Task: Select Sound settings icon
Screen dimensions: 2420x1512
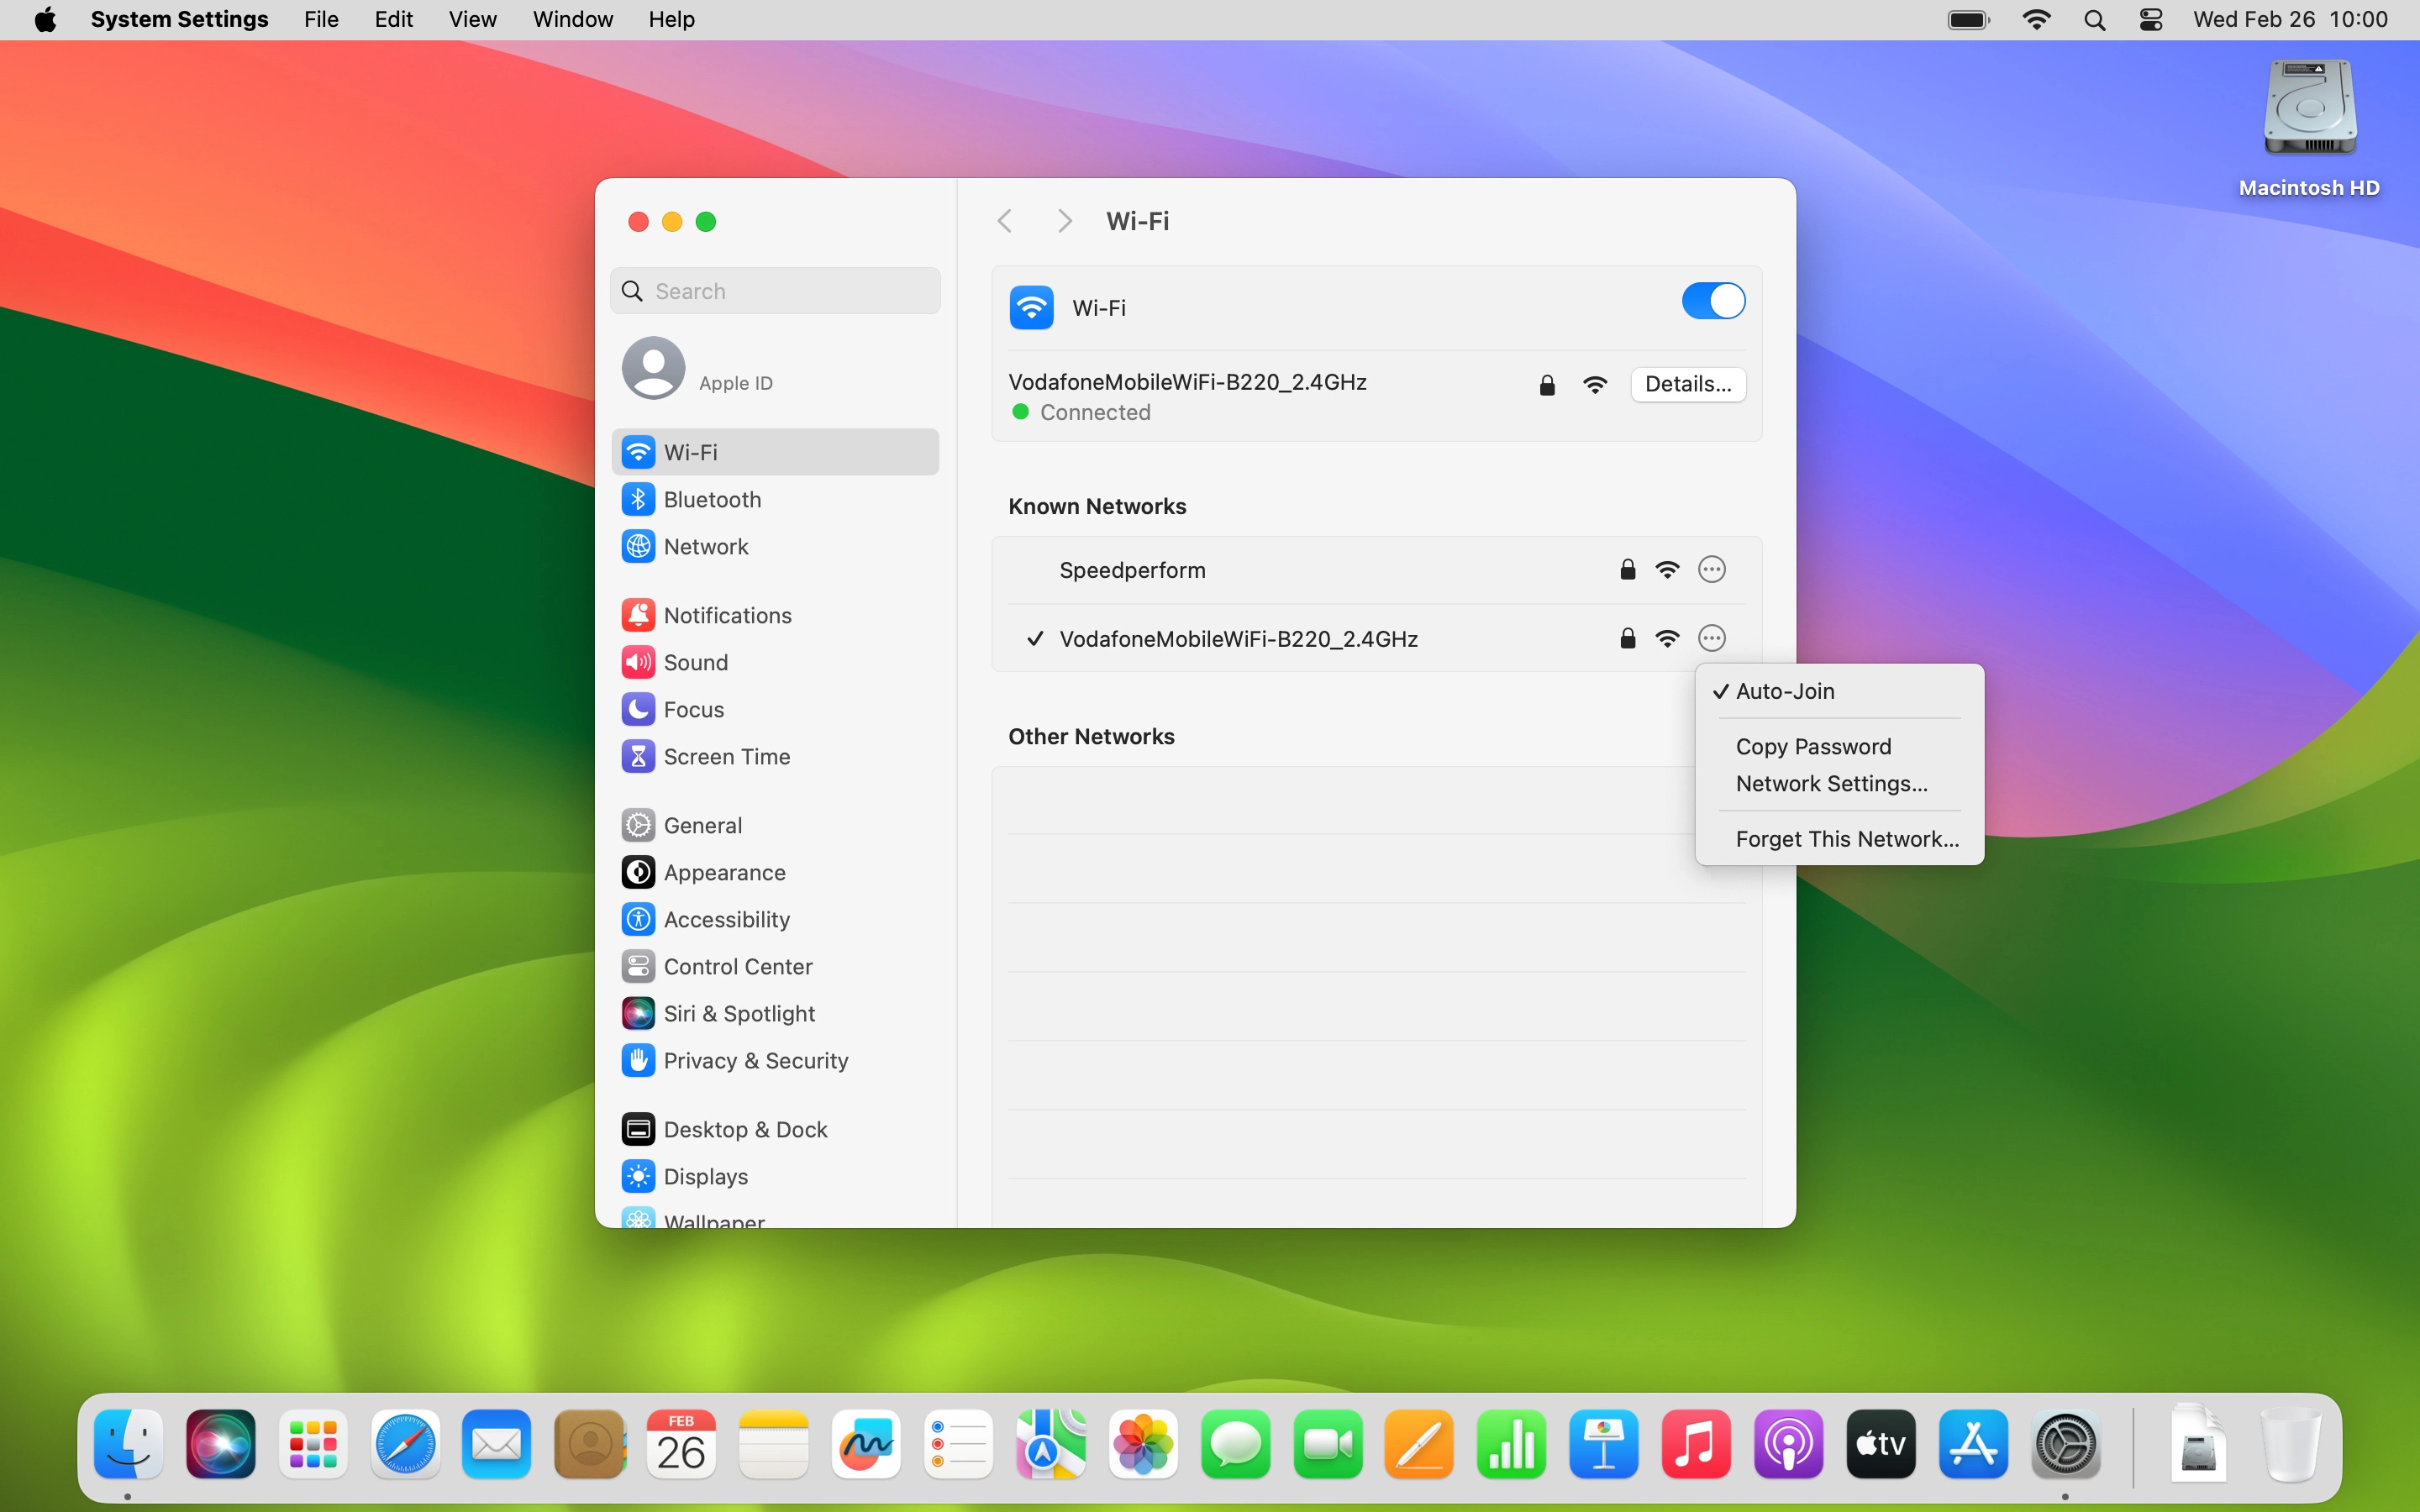Action: coord(638,662)
